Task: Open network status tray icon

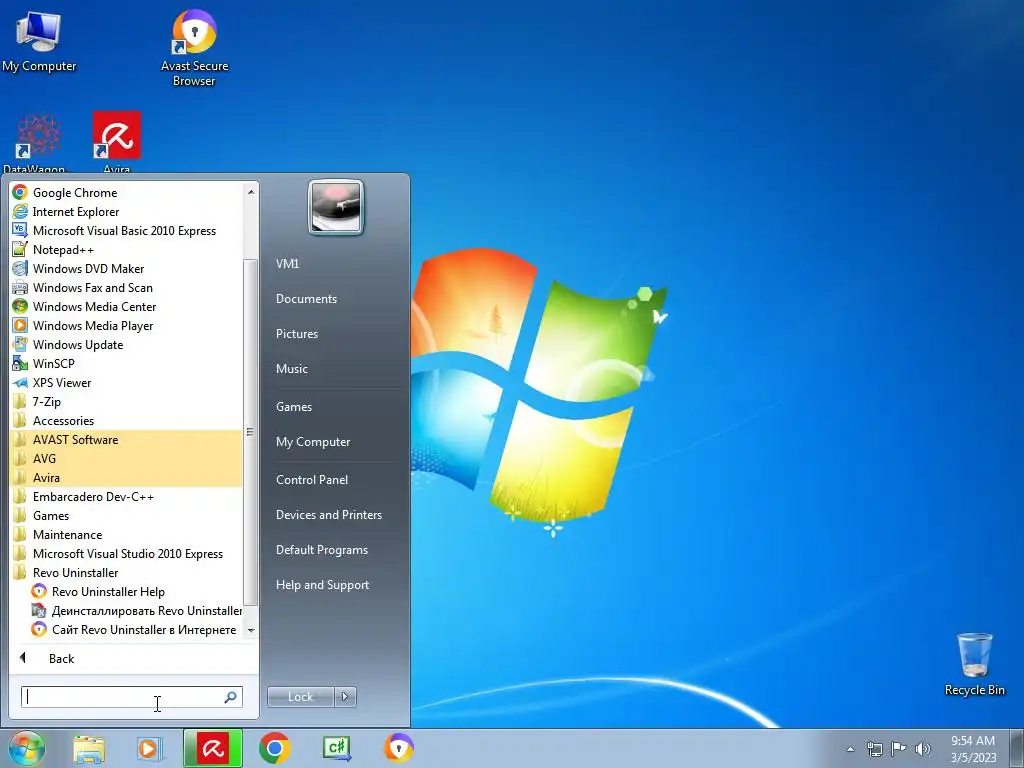Action: click(x=874, y=748)
